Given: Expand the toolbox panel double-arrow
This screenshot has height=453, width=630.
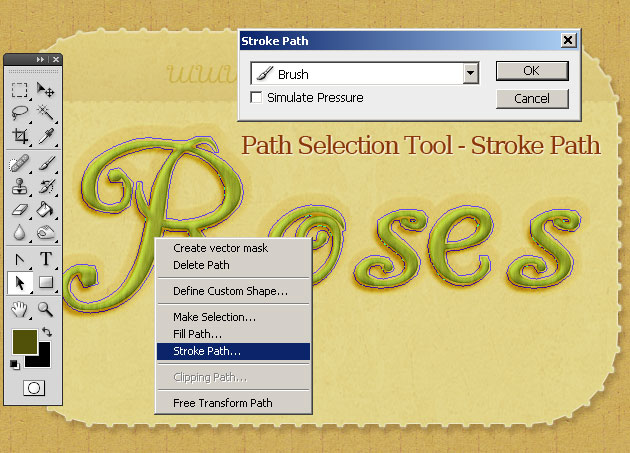Looking at the screenshot, I should click(x=42, y=60).
